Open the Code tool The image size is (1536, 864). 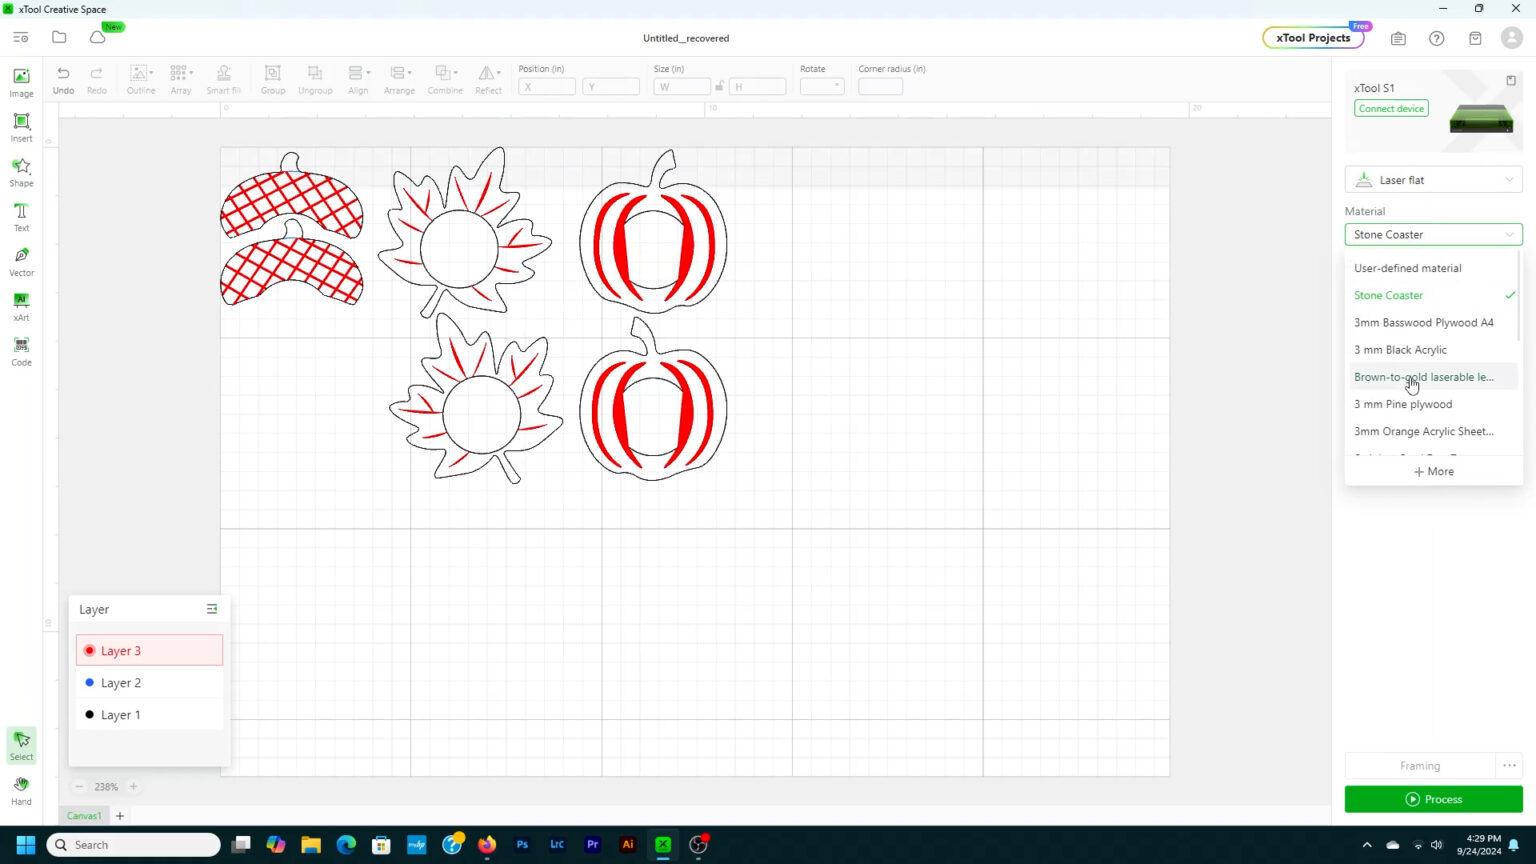[21, 351]
